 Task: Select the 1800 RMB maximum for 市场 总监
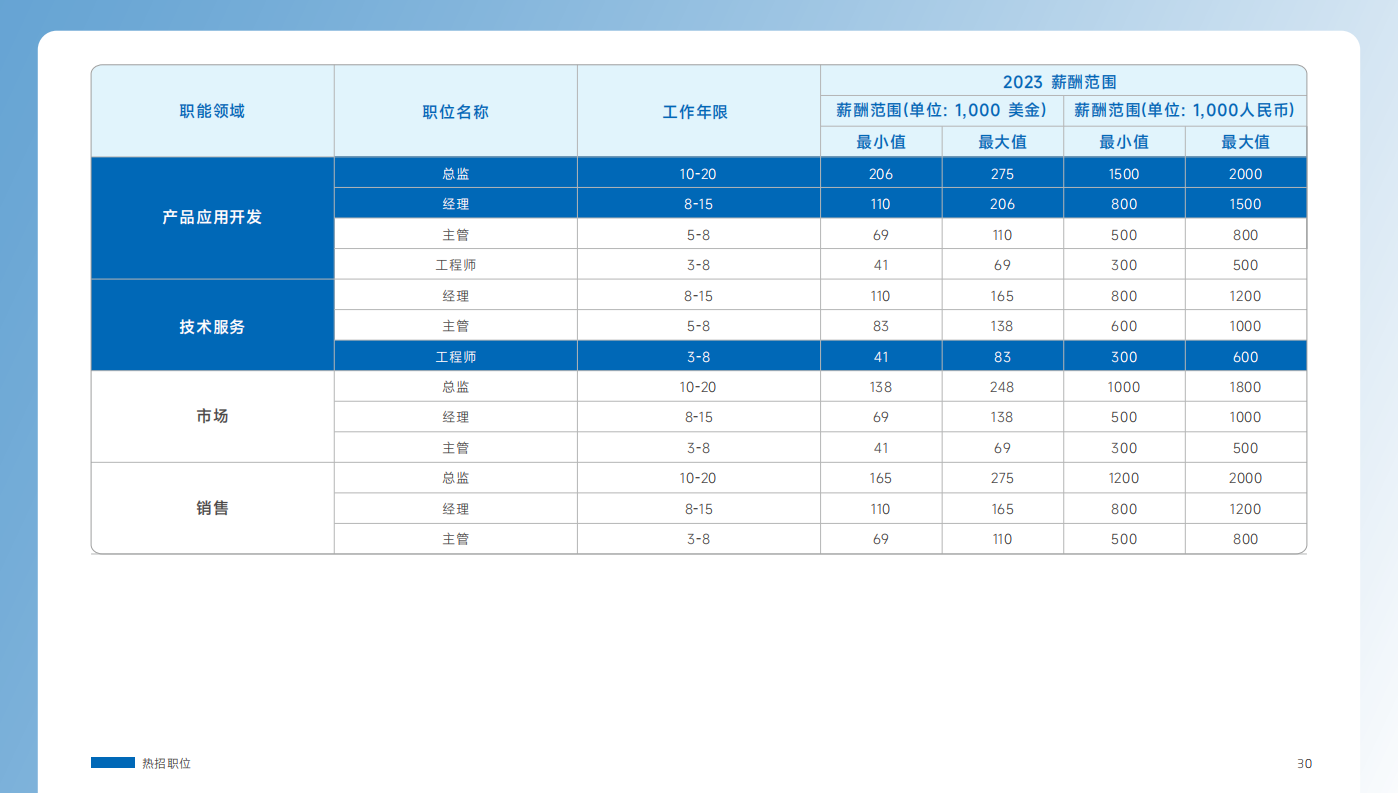coord(1246,387)
